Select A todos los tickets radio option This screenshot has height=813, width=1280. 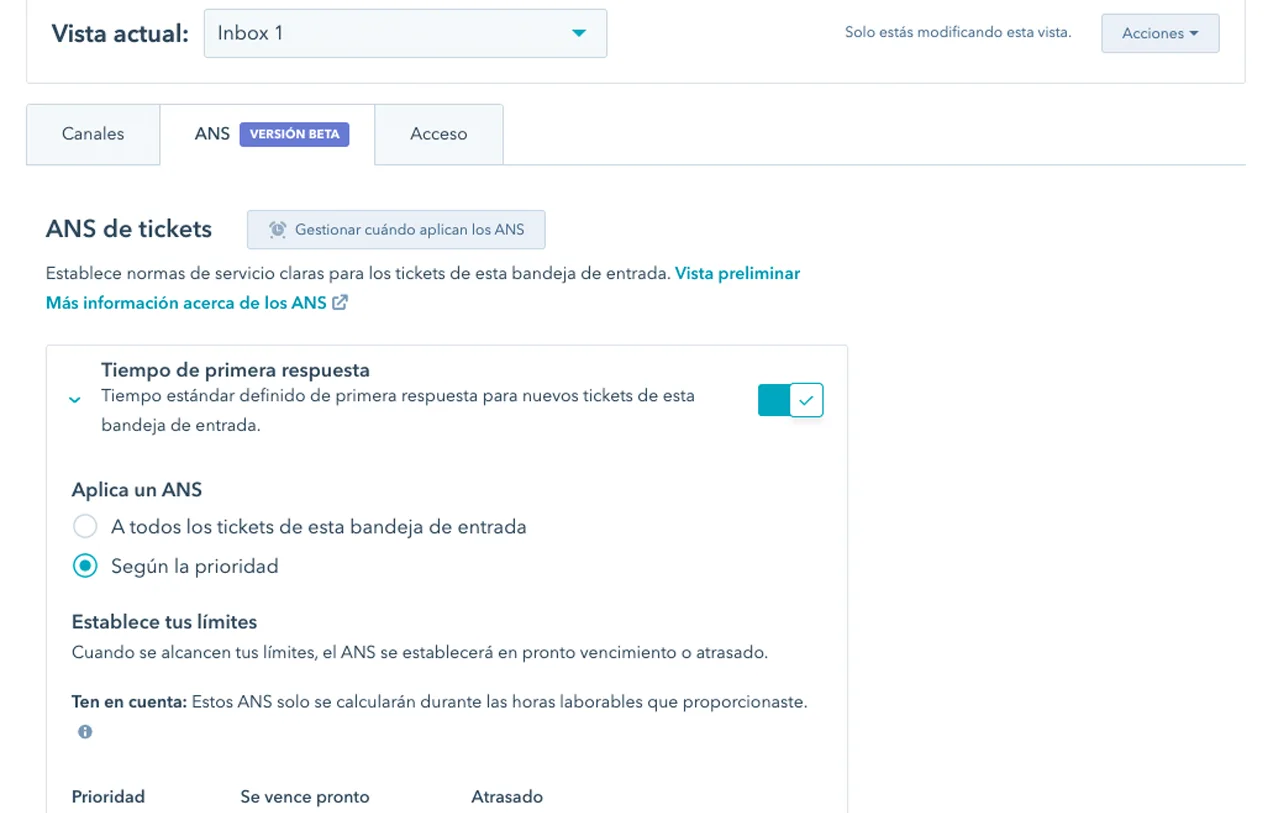[x=85, y=526]
